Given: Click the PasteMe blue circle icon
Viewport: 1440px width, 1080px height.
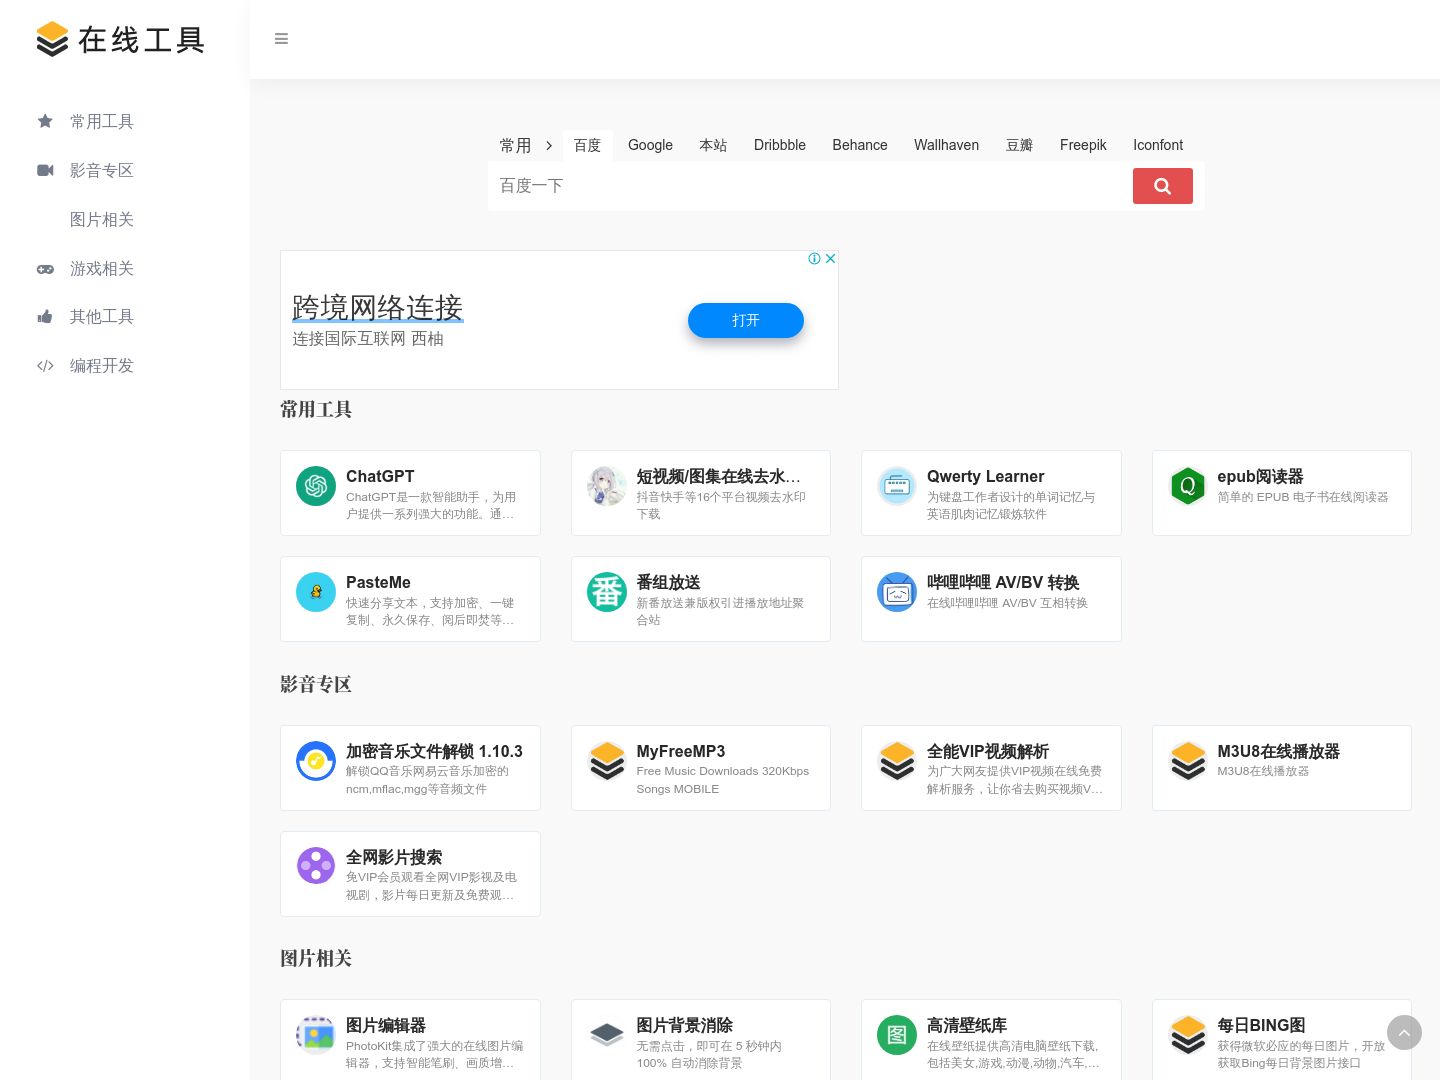Looking at the screenshot, I should pyautogui.click(x=316, y=592).
